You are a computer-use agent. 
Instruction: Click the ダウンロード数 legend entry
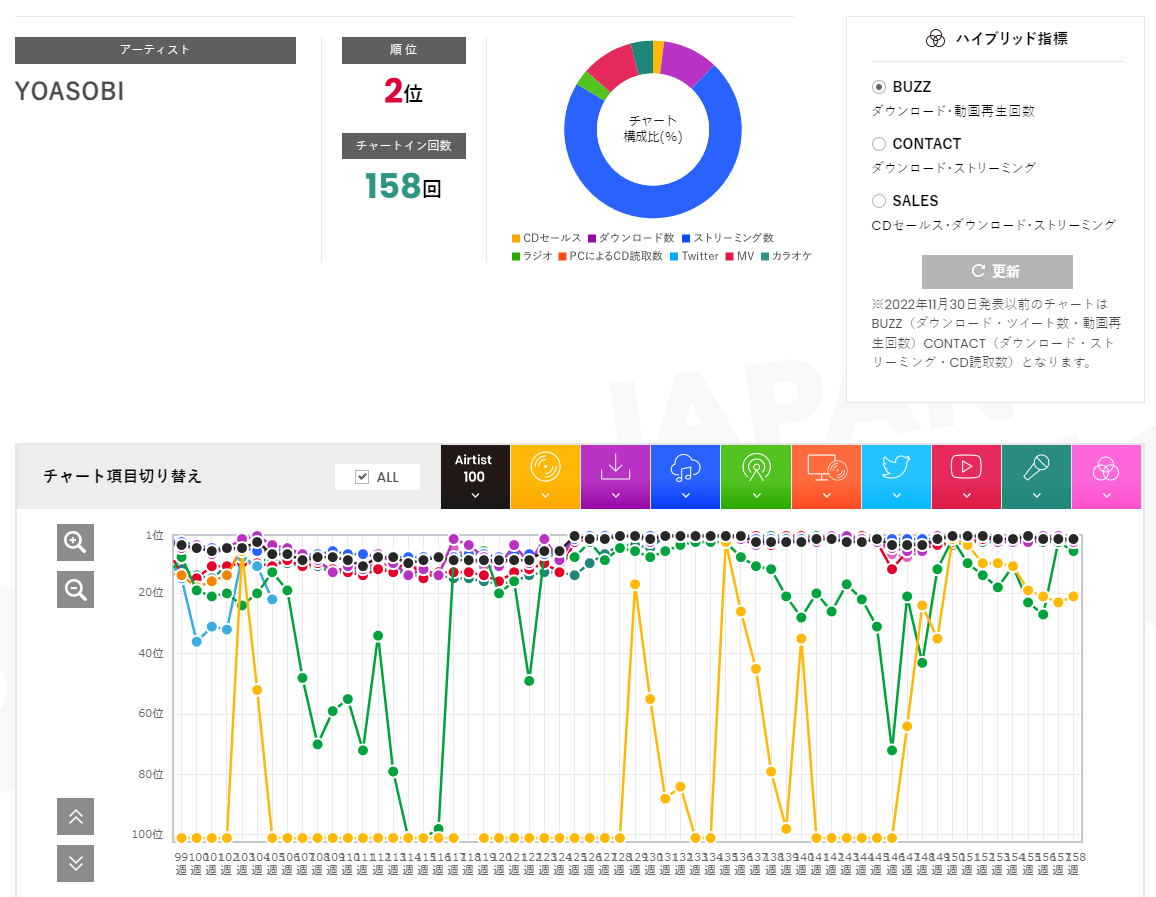pos(631,238)
